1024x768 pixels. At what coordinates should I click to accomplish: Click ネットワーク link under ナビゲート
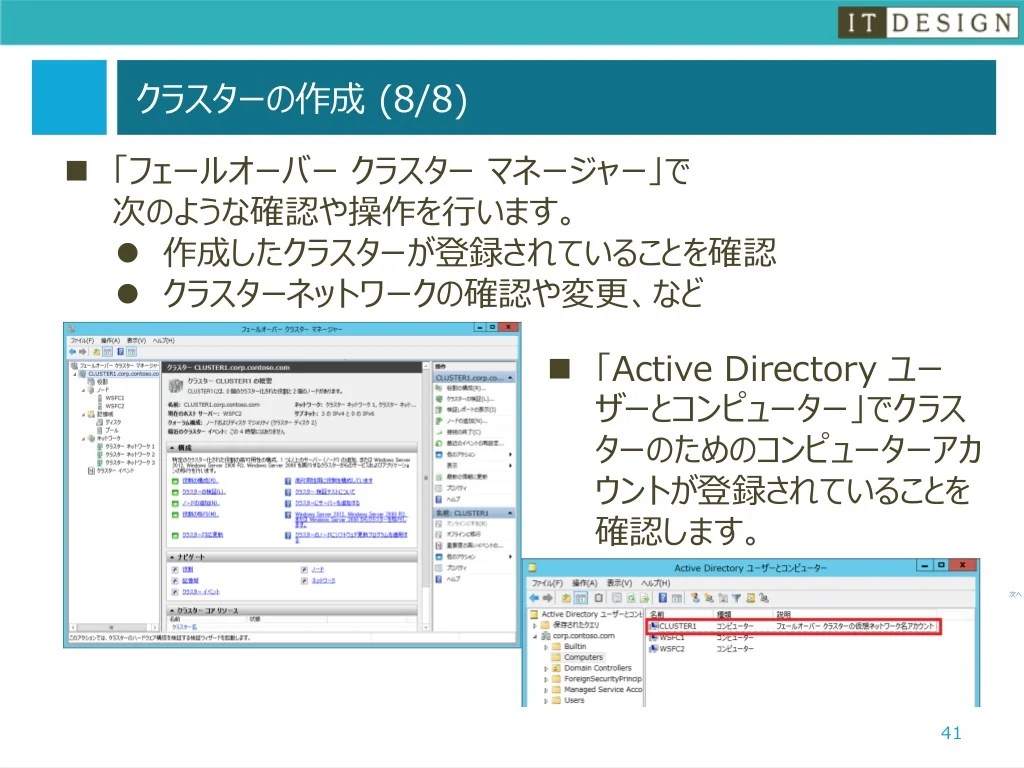[323, 580]
